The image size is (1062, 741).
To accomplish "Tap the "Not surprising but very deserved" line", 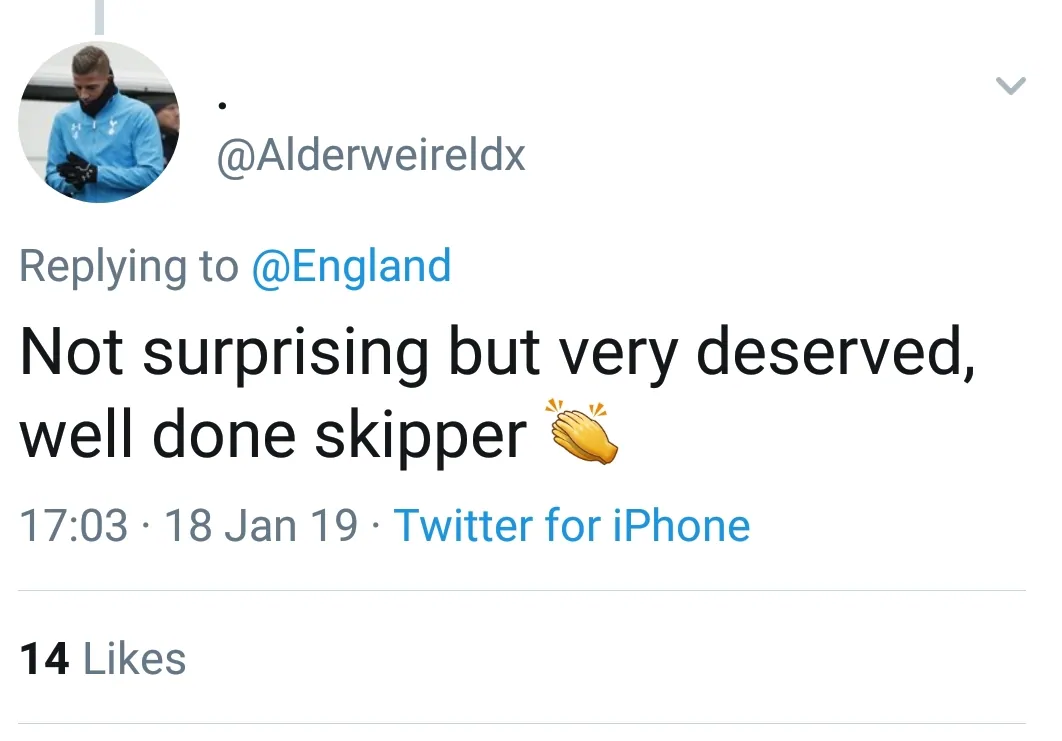I will (x=497, y=352).
